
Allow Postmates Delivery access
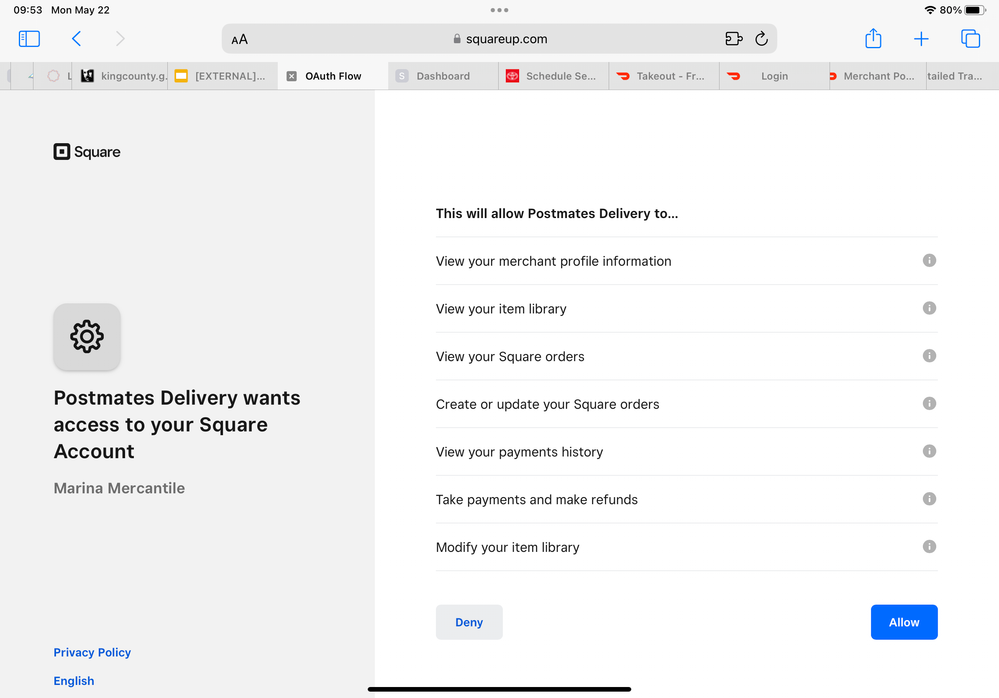point(903,622)
